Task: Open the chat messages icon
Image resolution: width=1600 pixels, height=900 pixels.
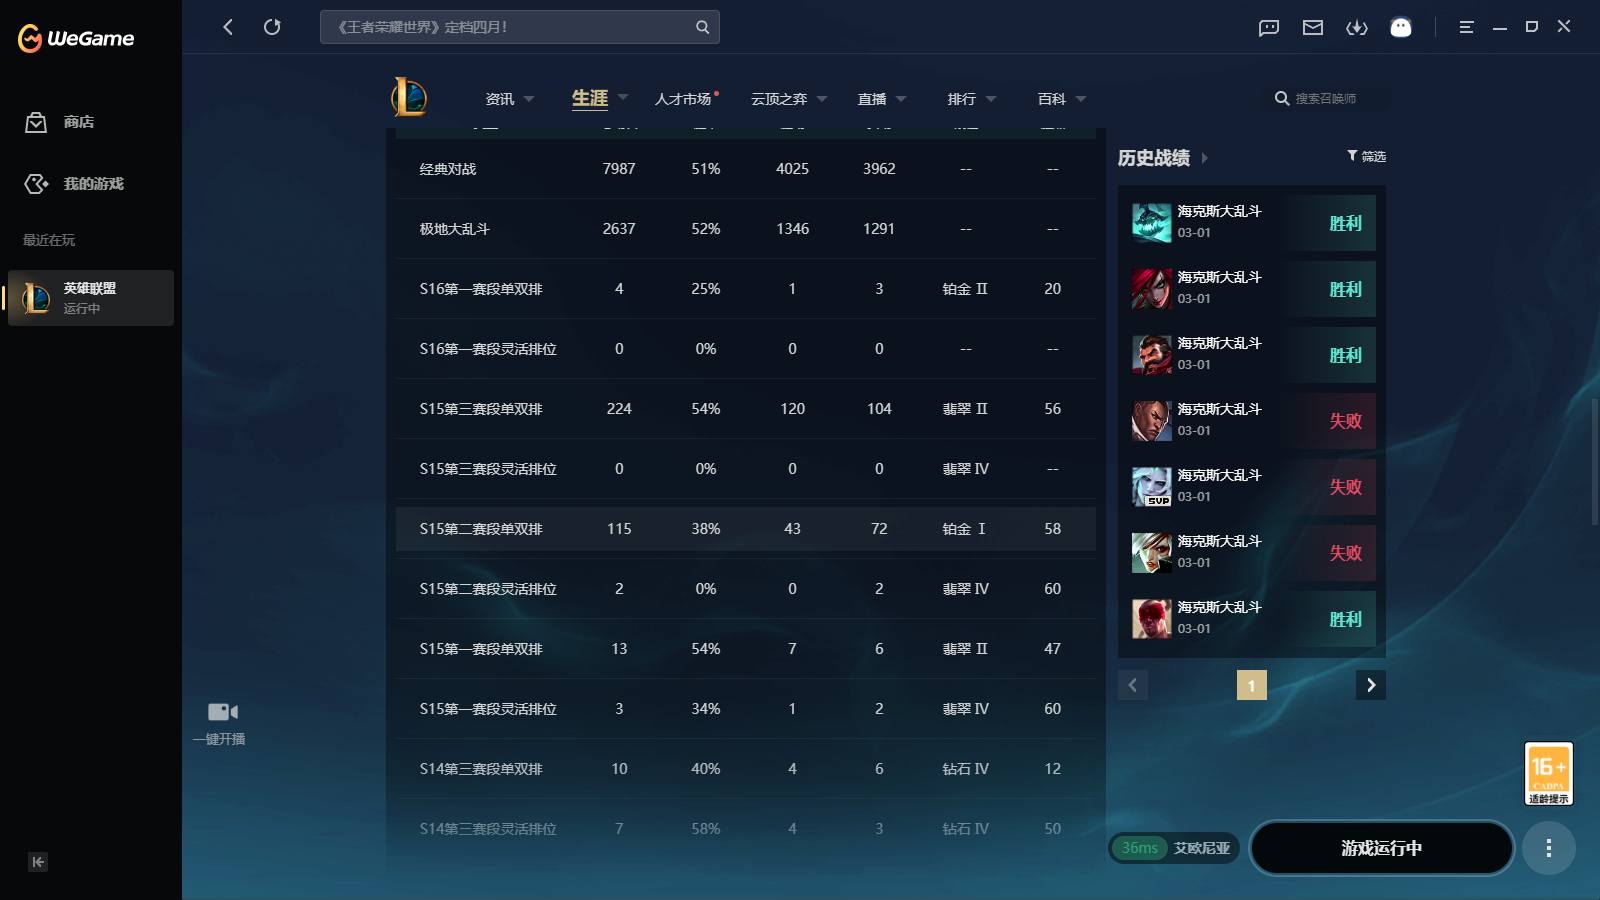Action: point(1269,28)
